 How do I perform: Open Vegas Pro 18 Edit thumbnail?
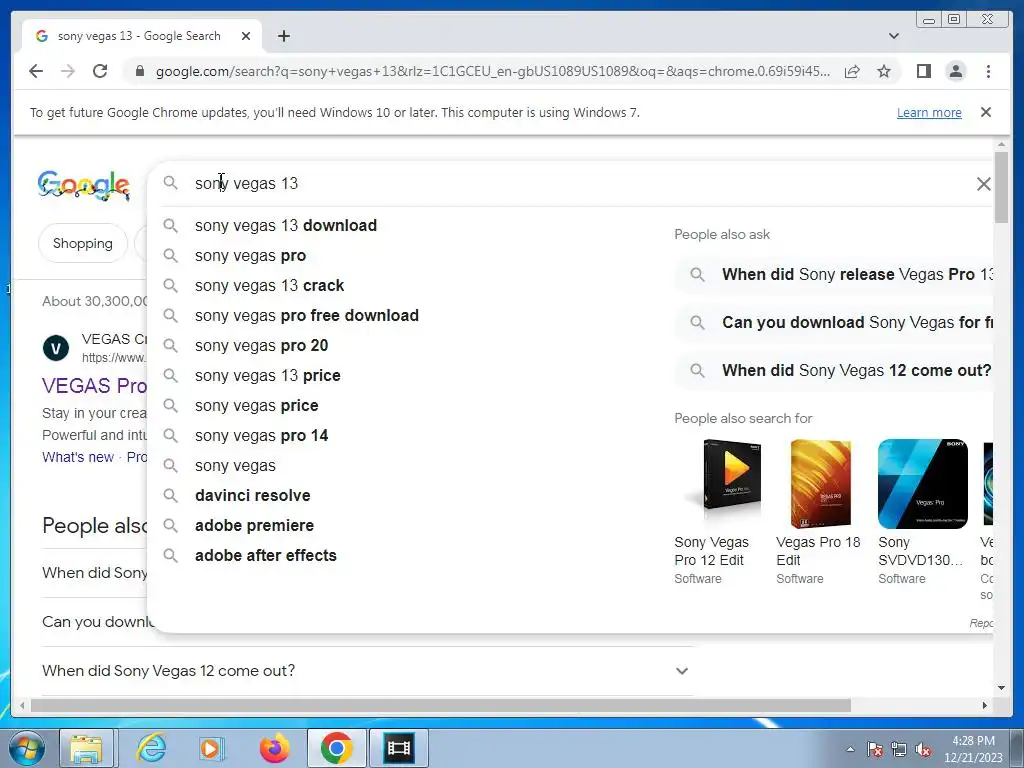click(x=821, y=484)
